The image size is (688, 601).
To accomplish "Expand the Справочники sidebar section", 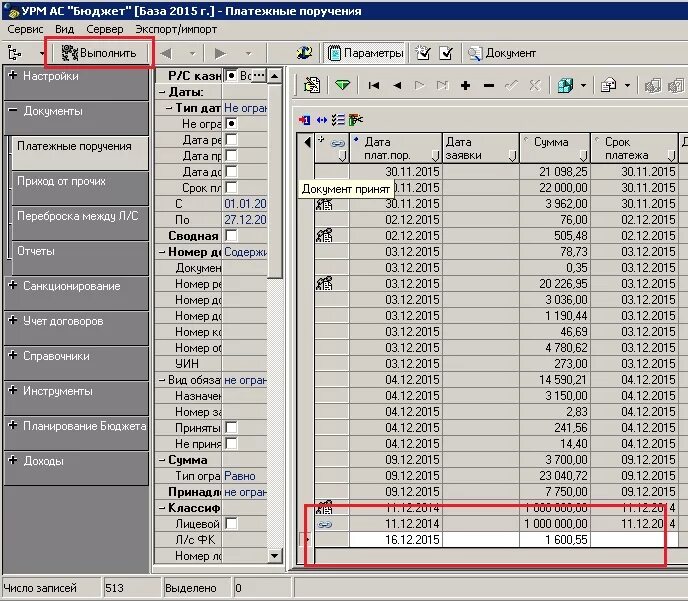I will point(13,355).
